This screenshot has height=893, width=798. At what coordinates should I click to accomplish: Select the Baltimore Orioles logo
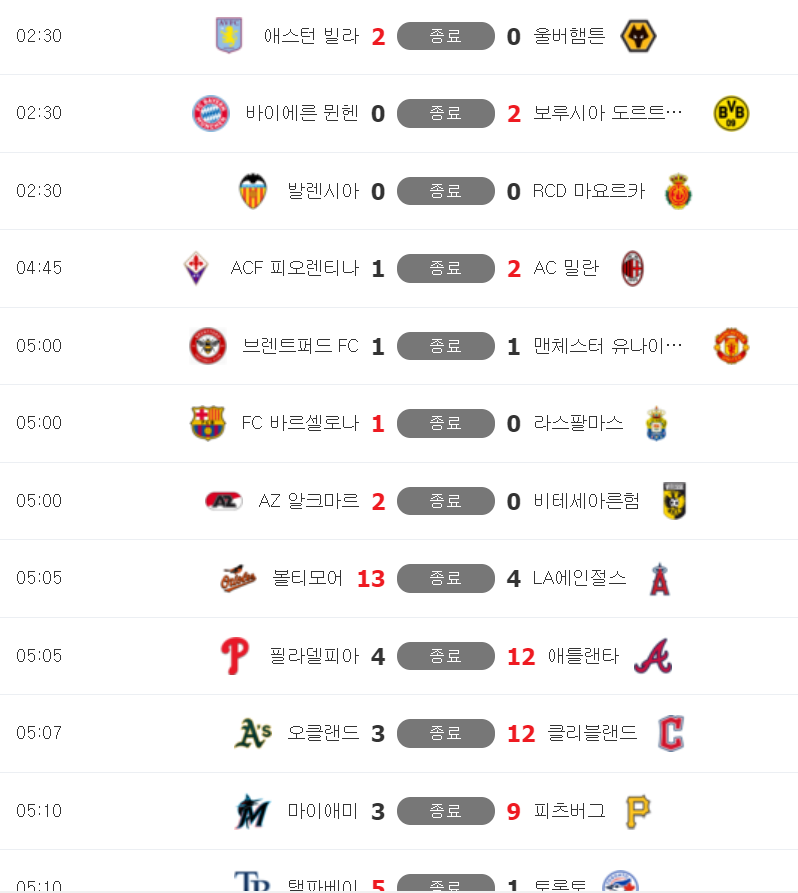238,579
